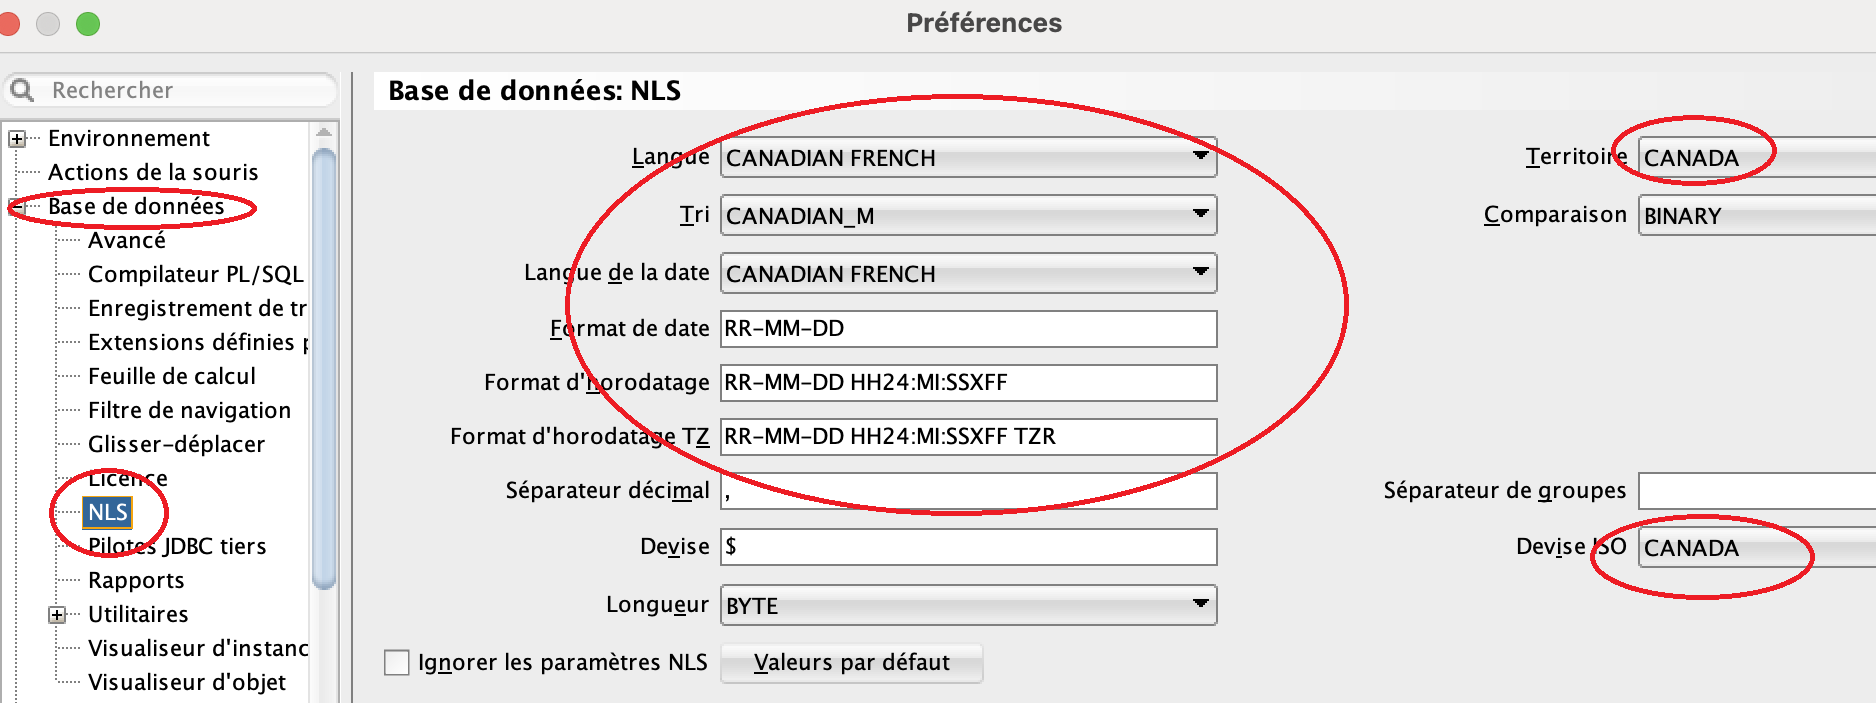
Task: Click the Valeurs par défaut button
Action: 852,663
